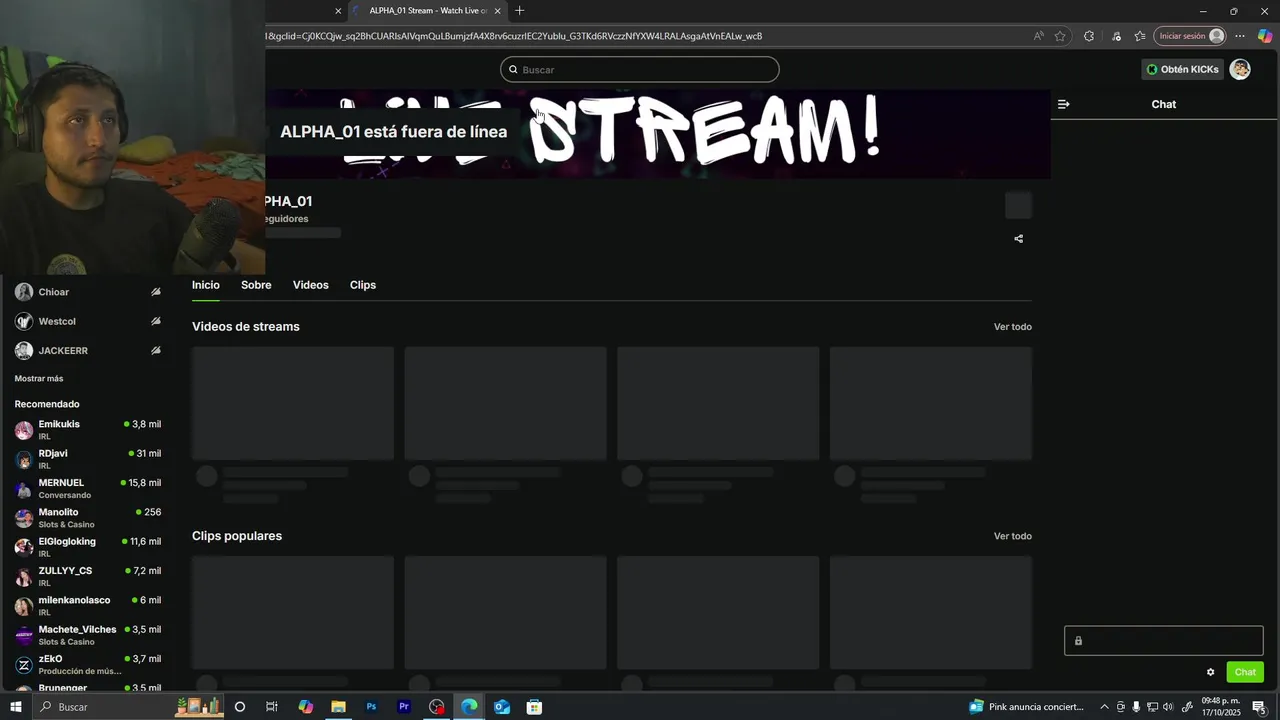Open the user avatar menu on Kick
Screen dimensions: 1280x720
pos(1240,69)
